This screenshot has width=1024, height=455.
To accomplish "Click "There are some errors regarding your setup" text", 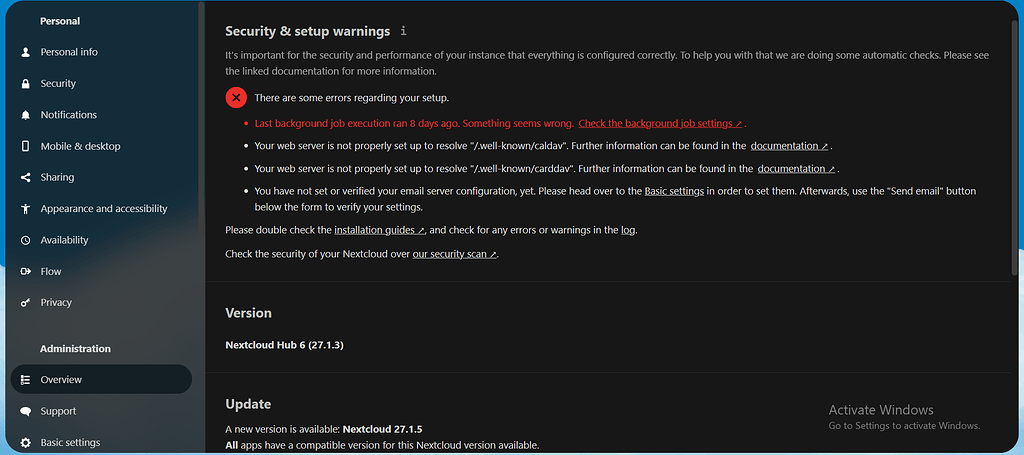I will 351,98.
